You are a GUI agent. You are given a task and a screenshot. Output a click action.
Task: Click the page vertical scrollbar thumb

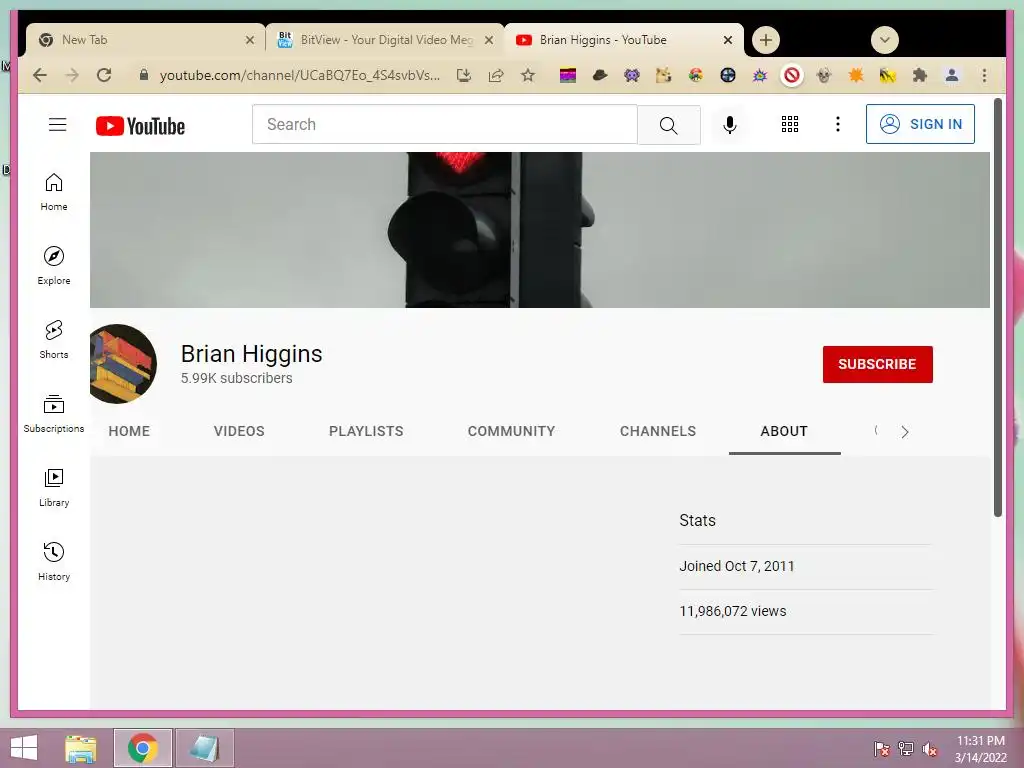[x=997, y=307]
